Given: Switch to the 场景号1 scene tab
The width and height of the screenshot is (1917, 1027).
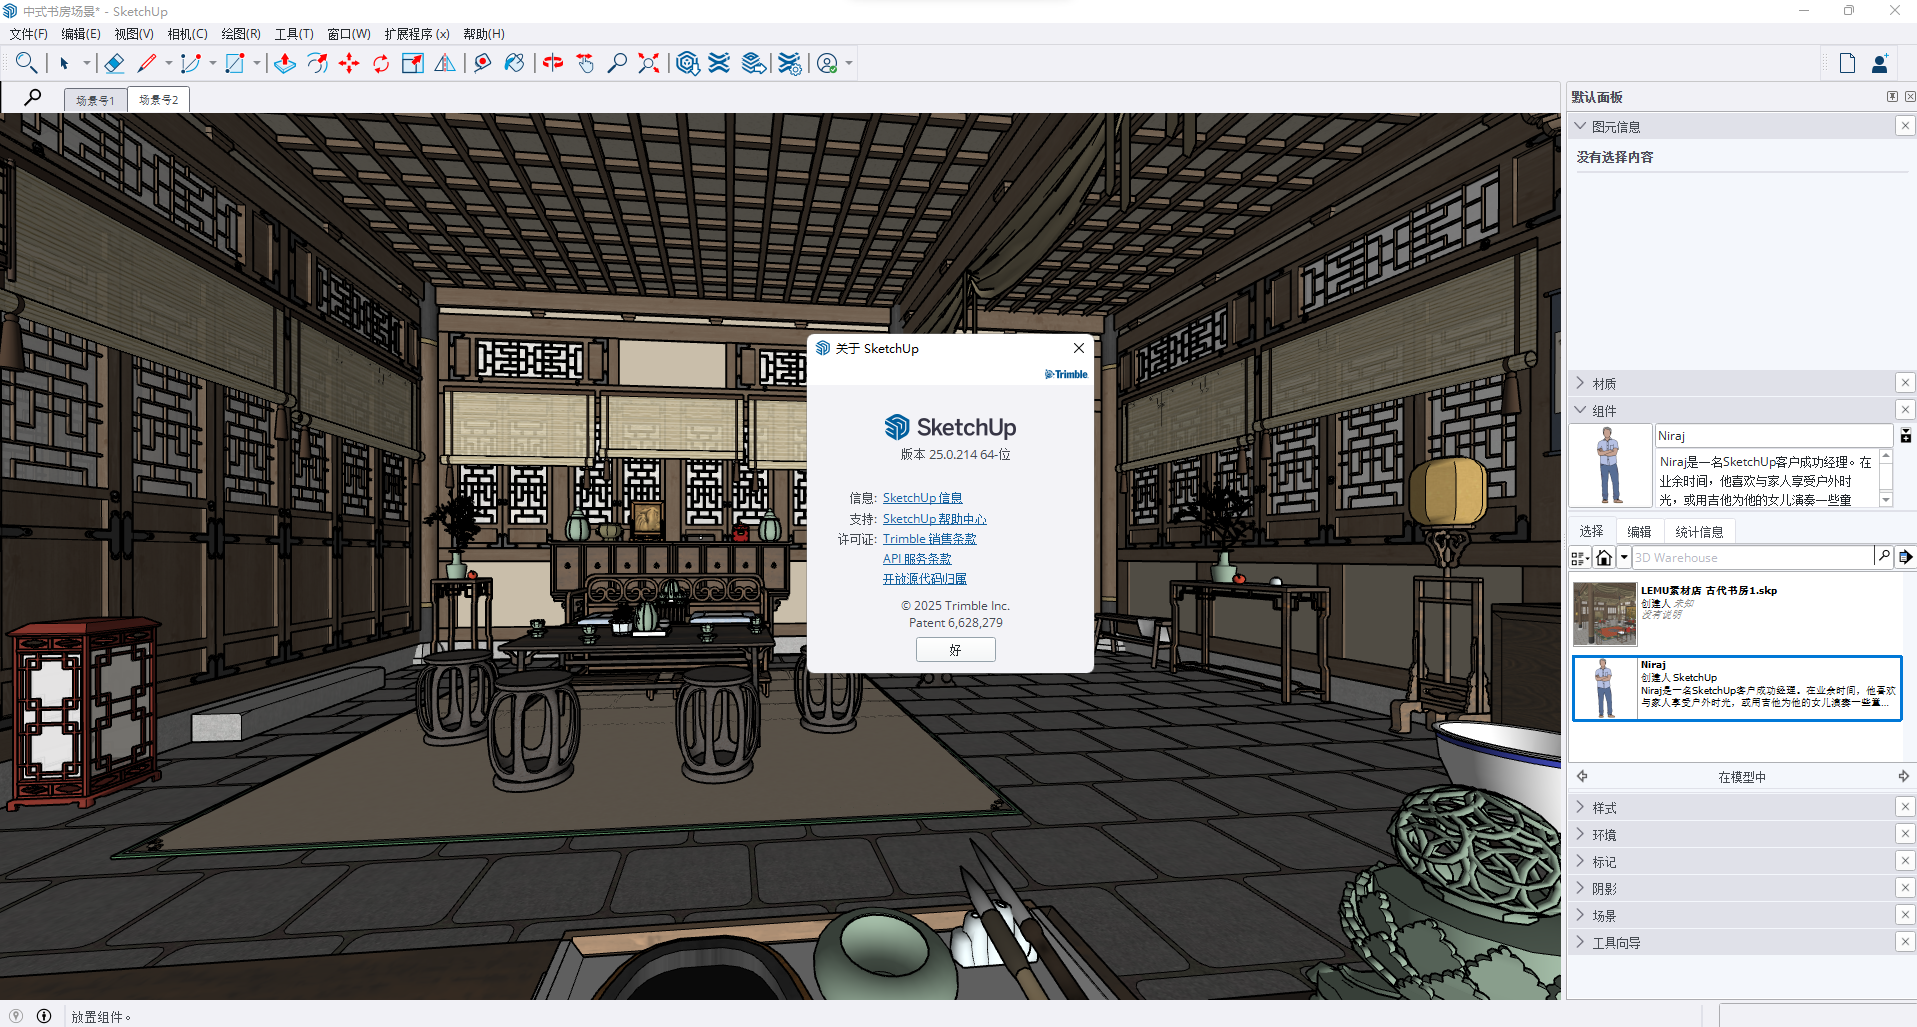Looking at the screenshot, I should 96,100.
